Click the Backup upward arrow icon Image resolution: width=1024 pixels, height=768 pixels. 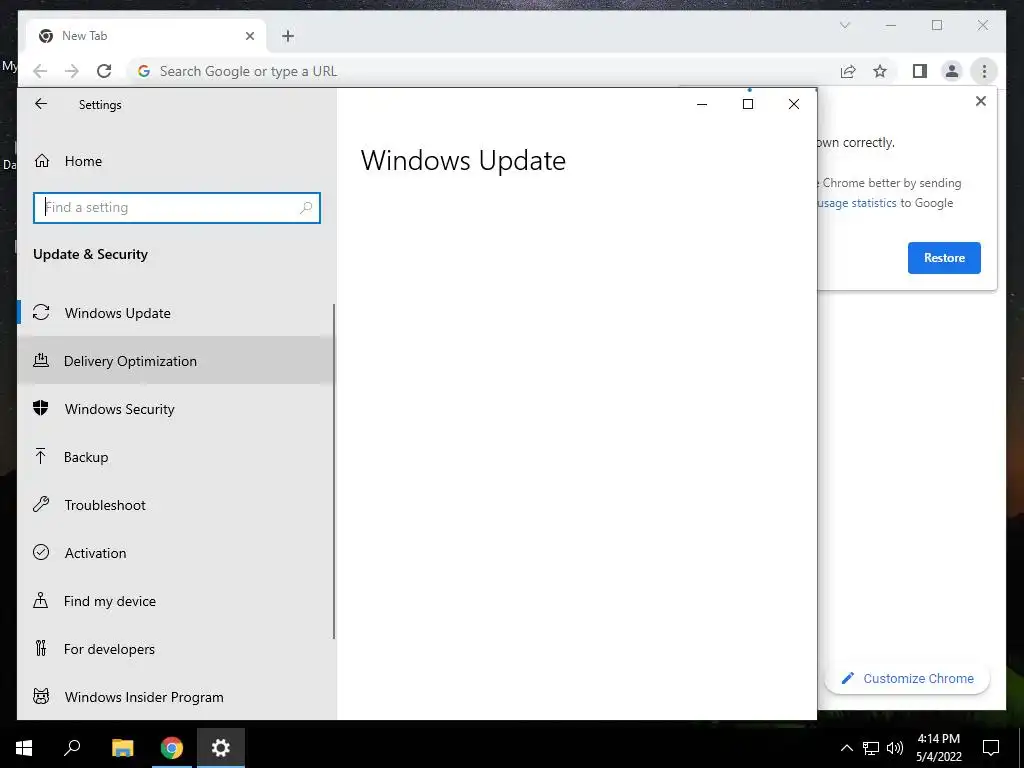point(40,456)
